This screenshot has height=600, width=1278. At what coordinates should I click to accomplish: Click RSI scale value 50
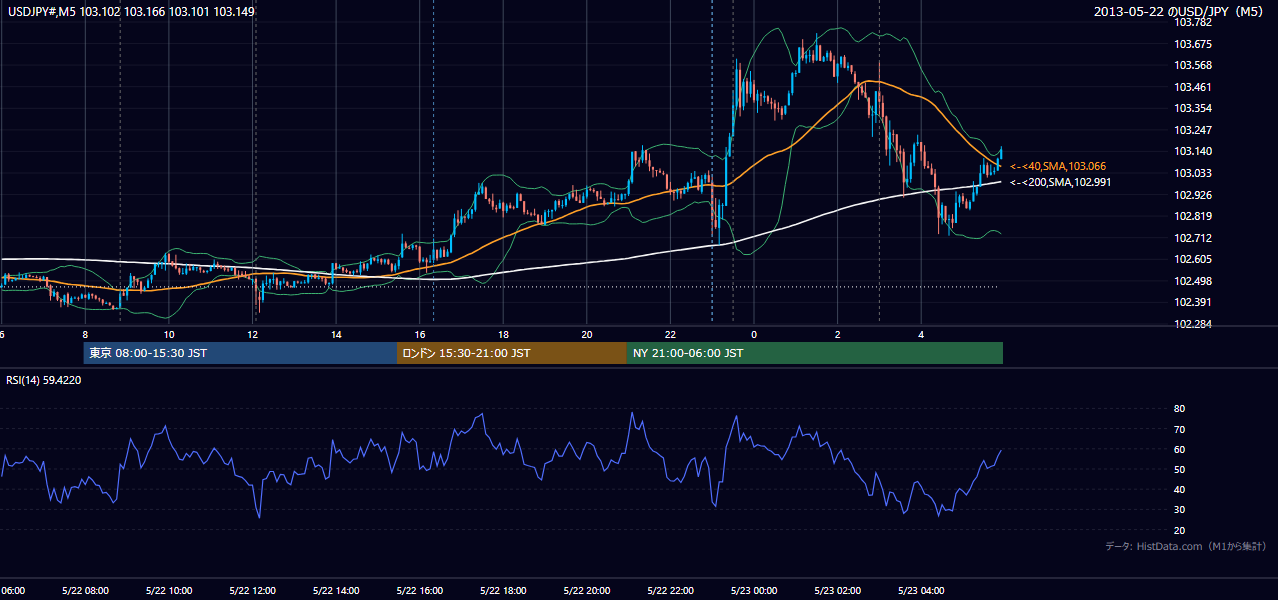click(1179, 469)
